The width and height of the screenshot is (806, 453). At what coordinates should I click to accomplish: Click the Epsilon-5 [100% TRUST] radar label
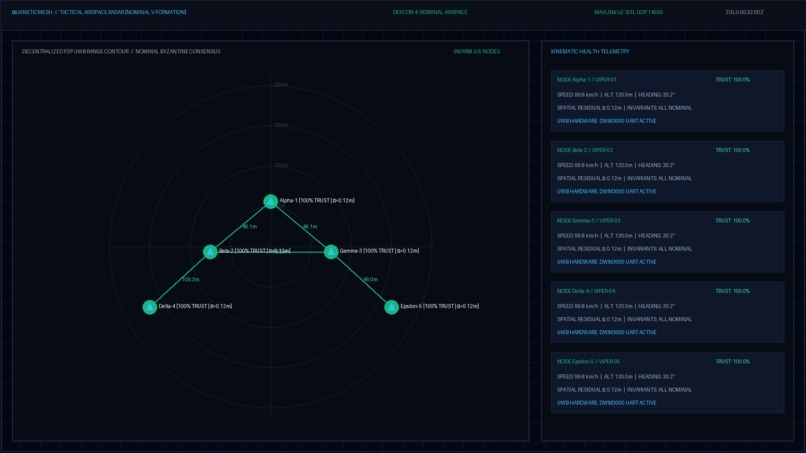439,306
